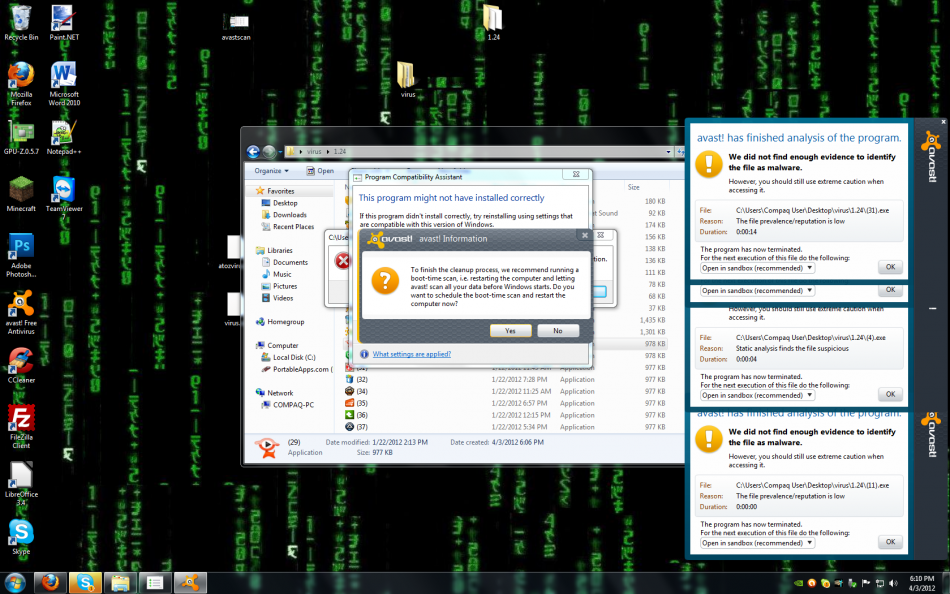
Task: Select Favorites in the Explorer navigation pane
Action: [x=281, y=191]
